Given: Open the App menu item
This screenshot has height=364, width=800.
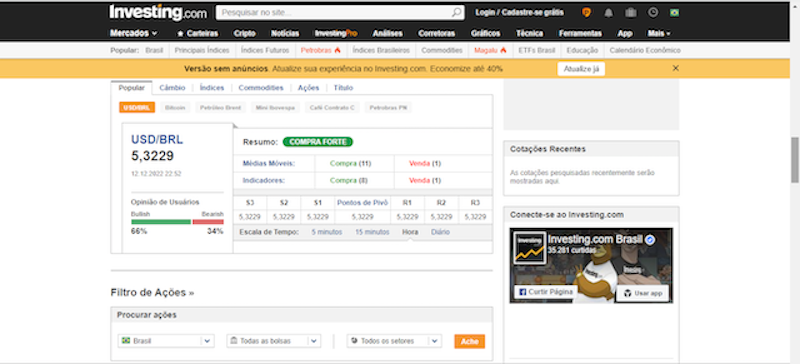Looking at the screenshot, I should point(625,33).
